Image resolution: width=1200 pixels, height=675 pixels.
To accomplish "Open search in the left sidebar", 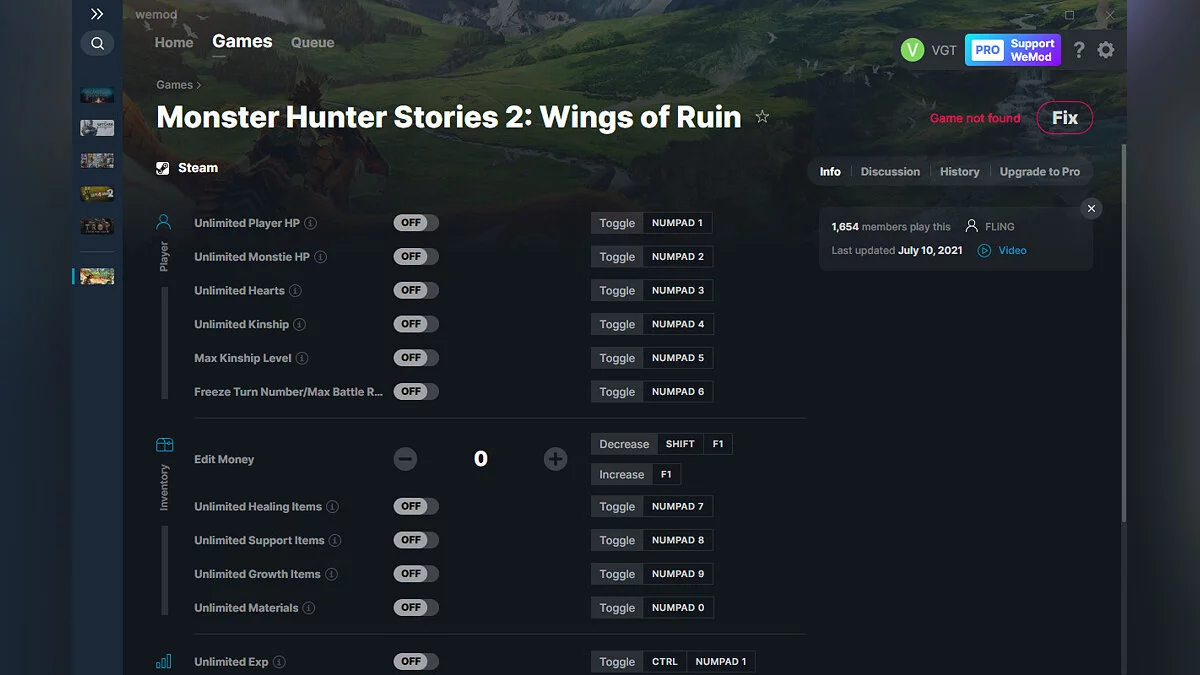I will click(97, 43).
